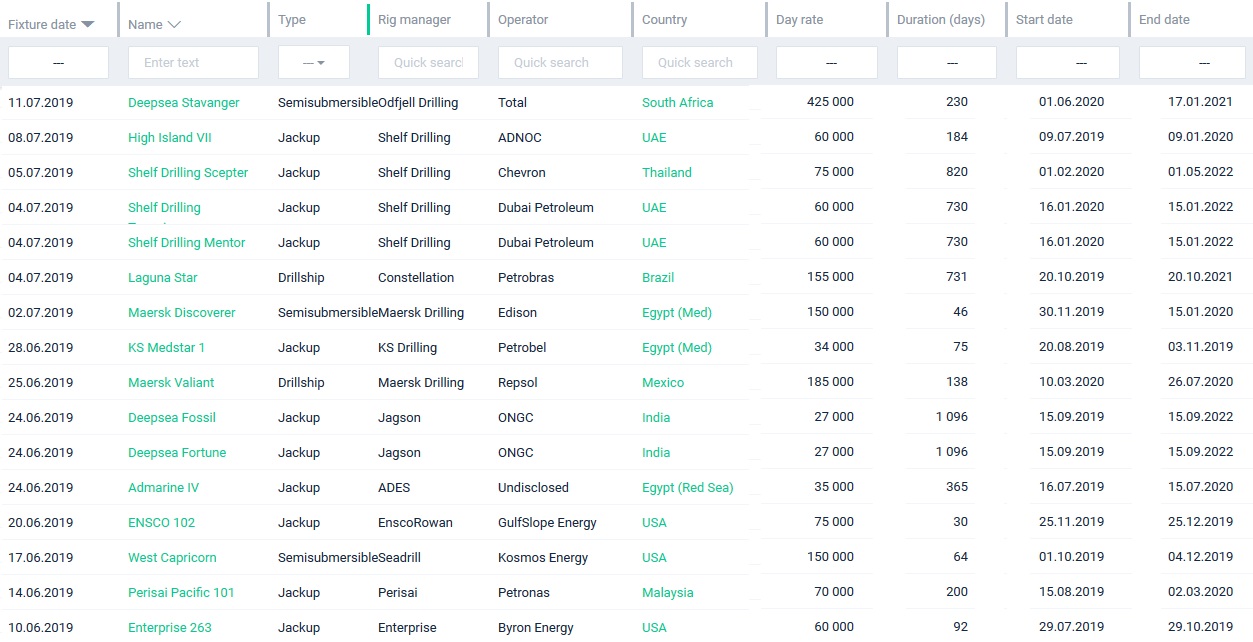Screen dimensions: 1253x642
Task: Click the Name filter text field
Action: point(193,62)
